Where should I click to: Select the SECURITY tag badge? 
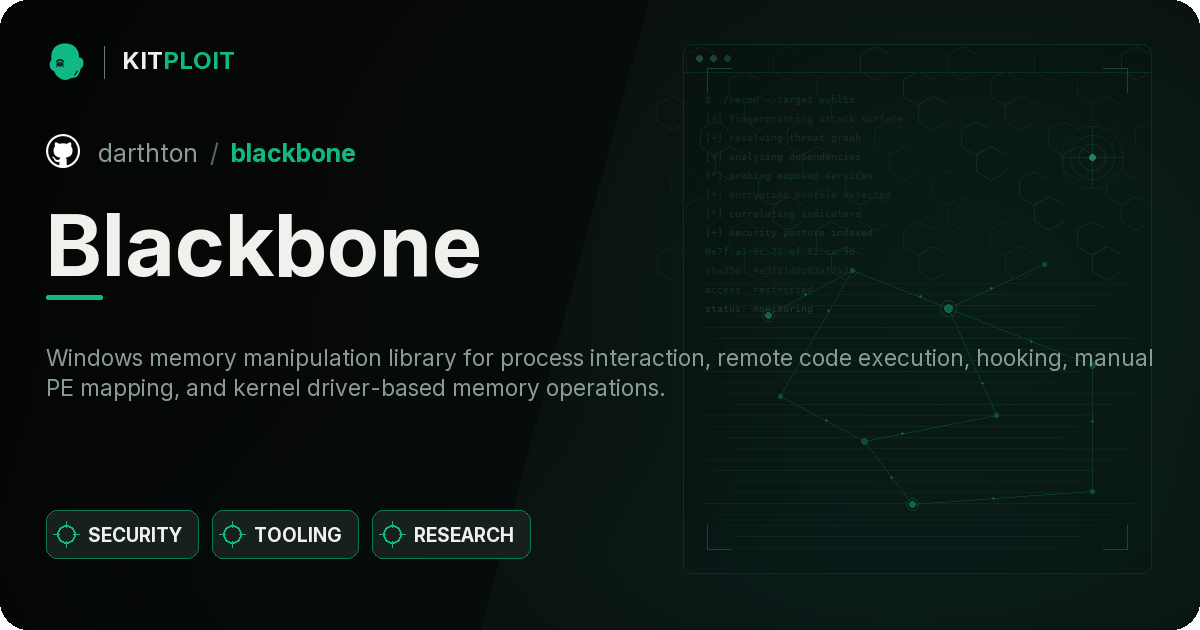122,535
